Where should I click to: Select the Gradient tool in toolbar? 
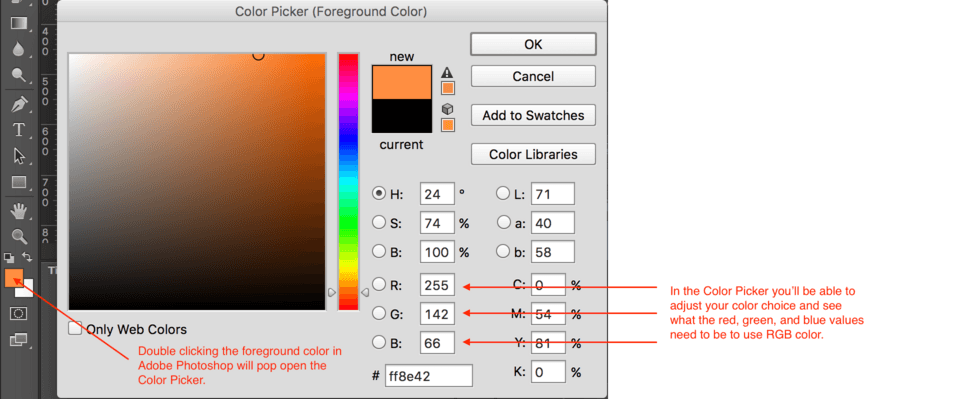click(x=19, y=24)
